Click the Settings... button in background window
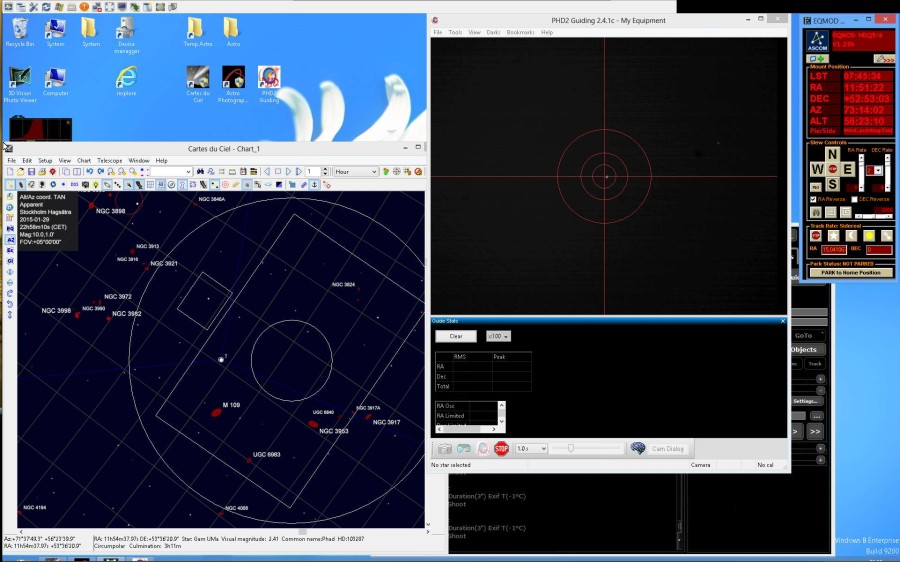Viewport: 900px width, 562px height. coord(805,401)
